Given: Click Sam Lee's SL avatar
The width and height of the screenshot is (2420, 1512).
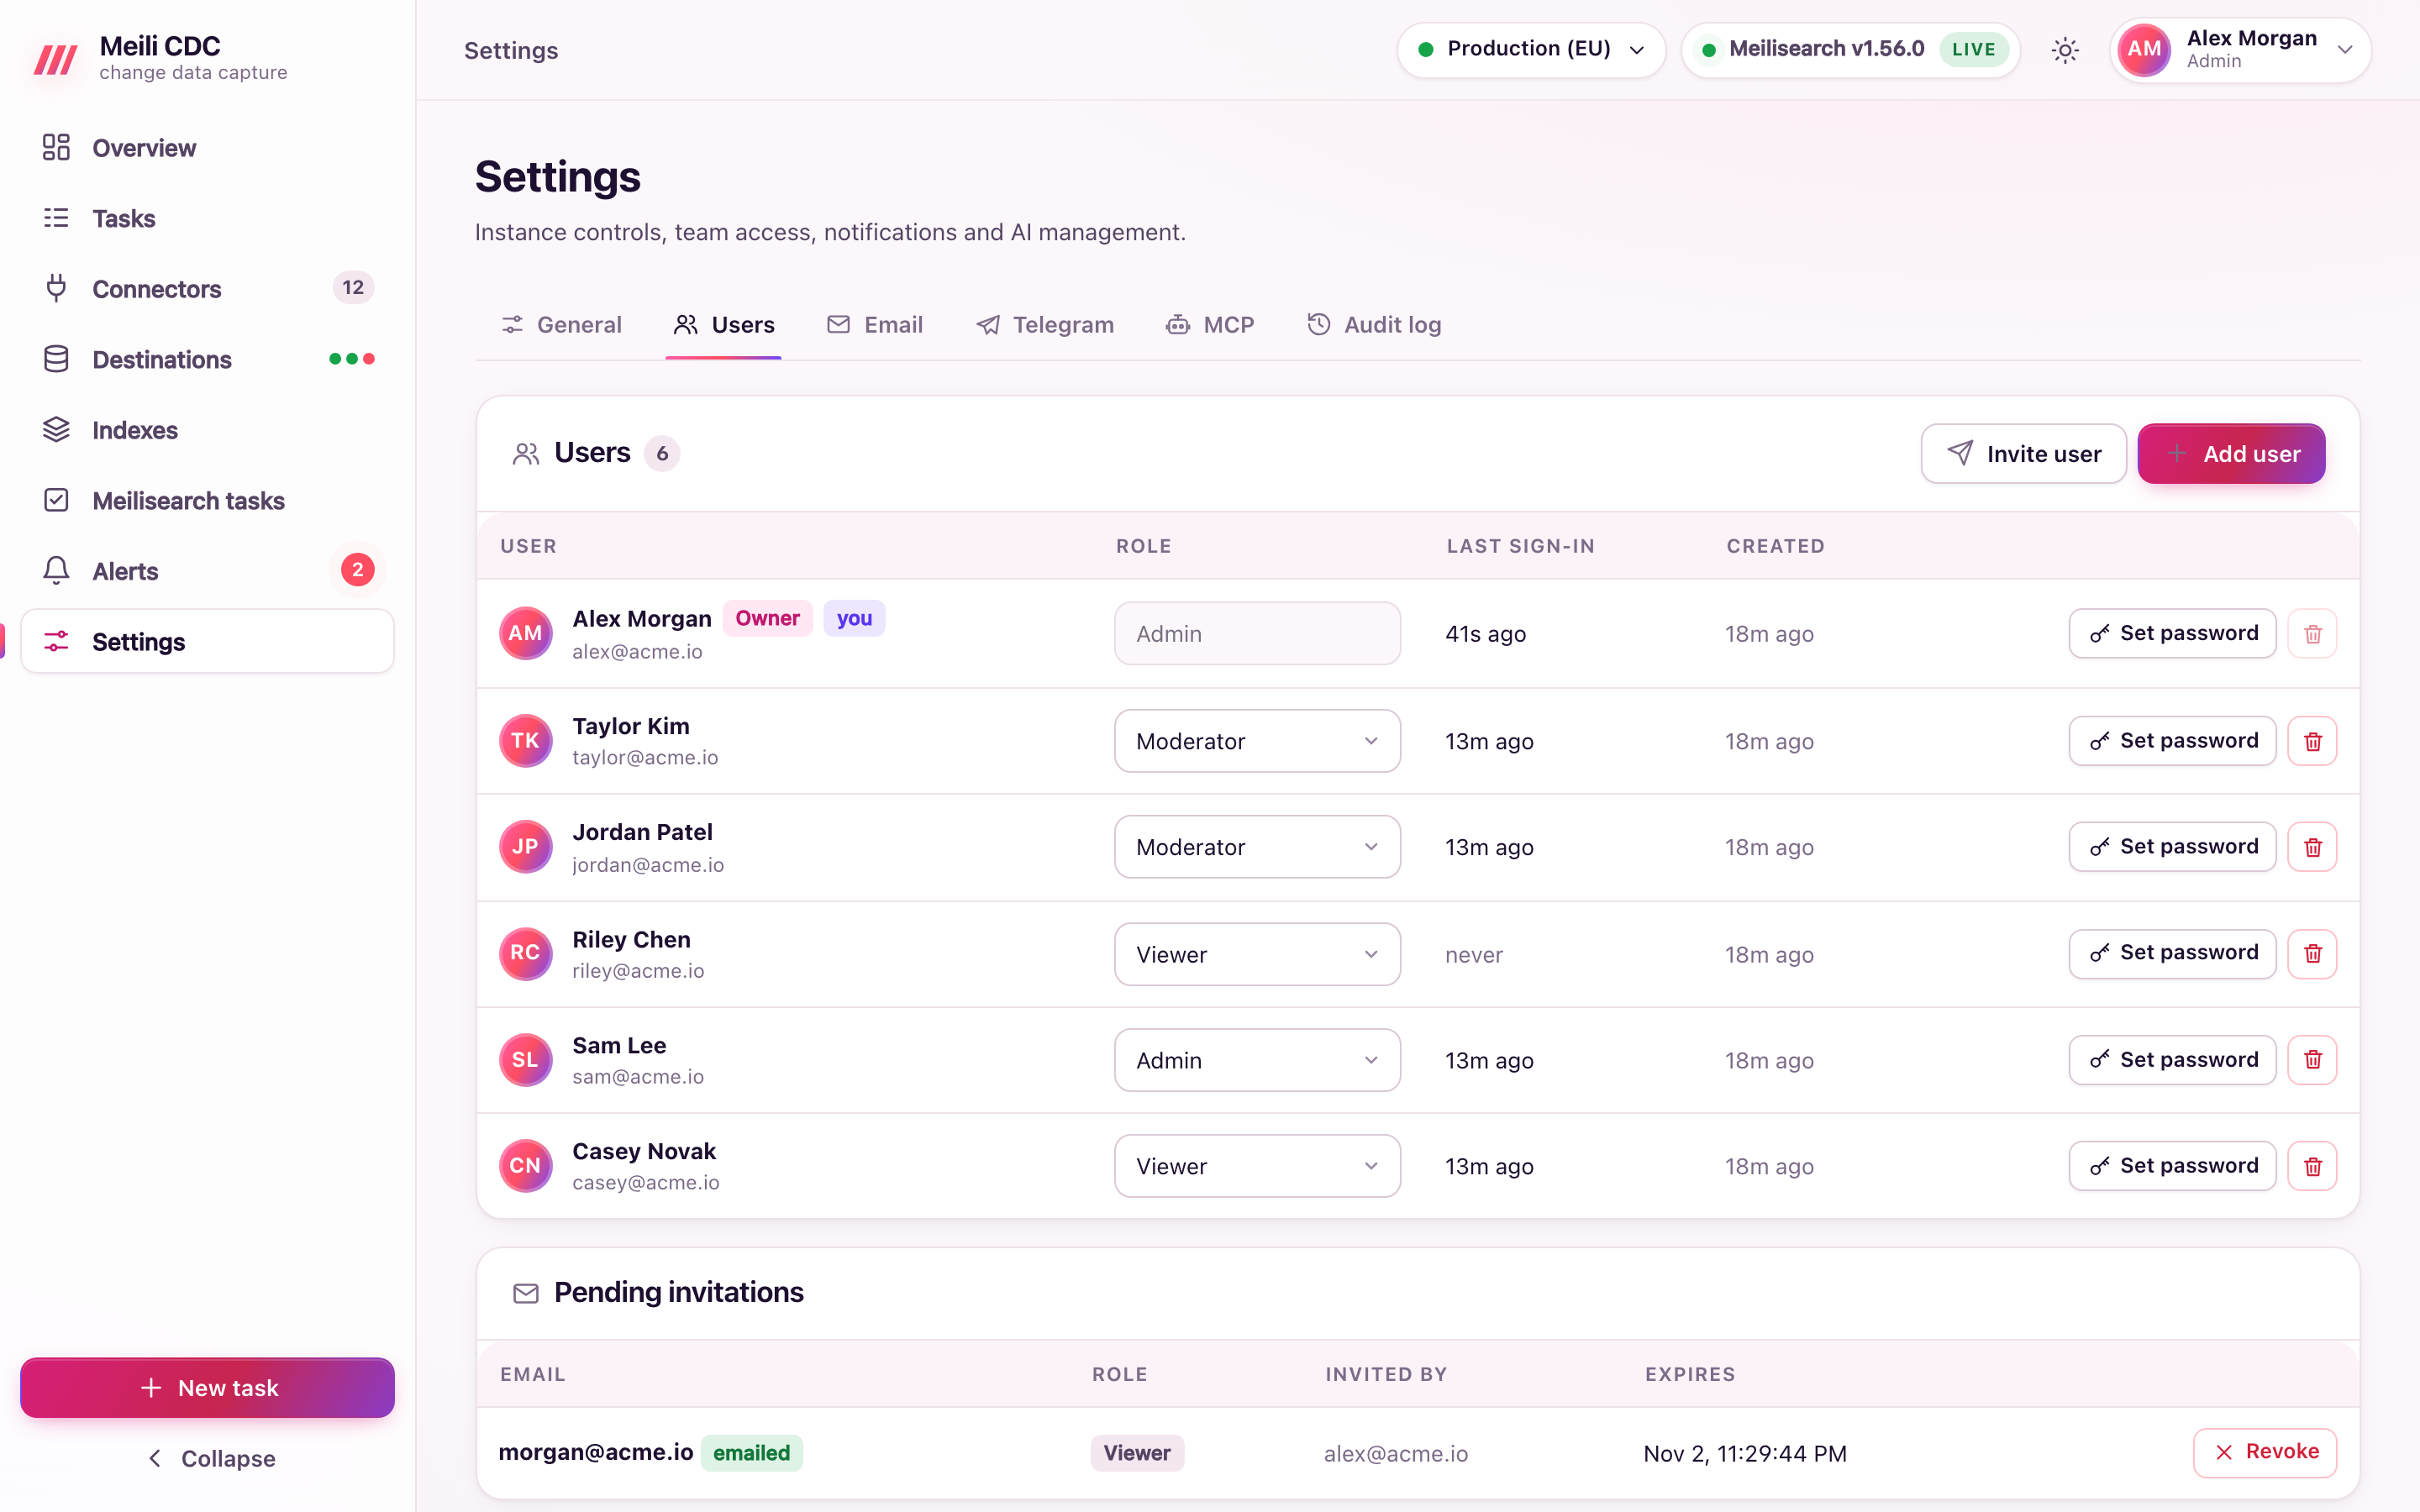Looking at the screenshot, I should tap(525, 1060).
